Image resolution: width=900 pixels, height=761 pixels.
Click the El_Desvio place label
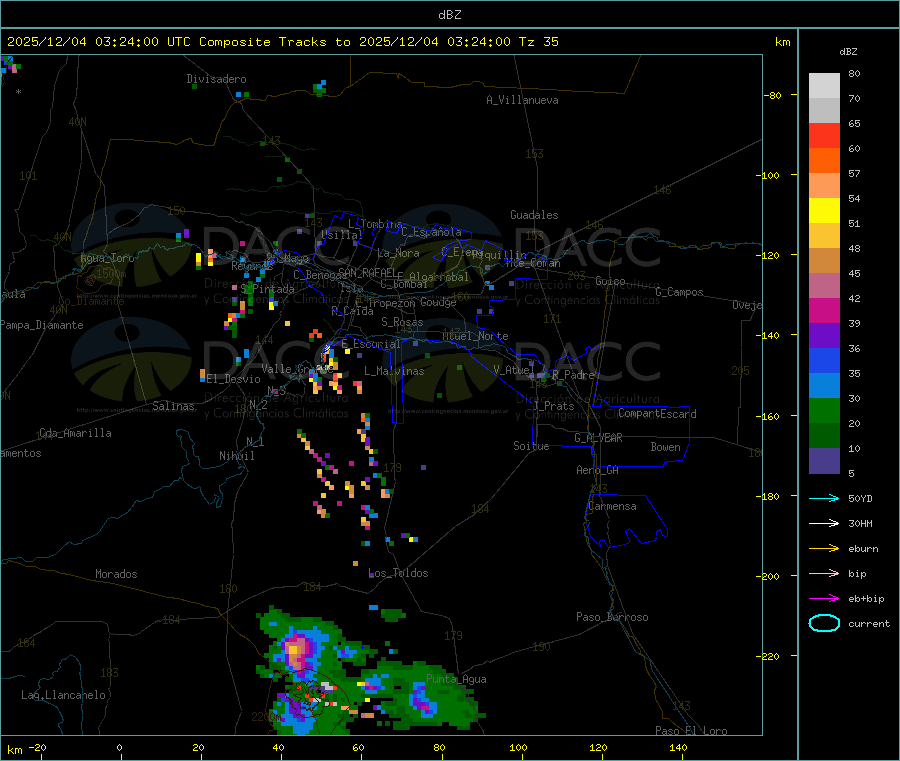(234, 379)
